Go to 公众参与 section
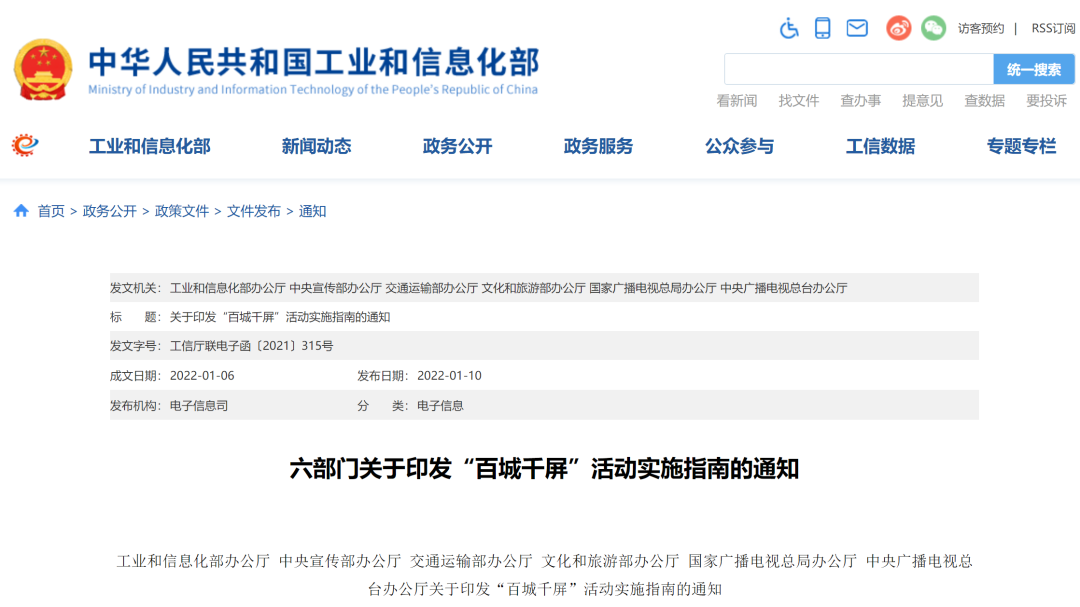The height and width of the screenshot is (607, 1080). coord(739,146)
